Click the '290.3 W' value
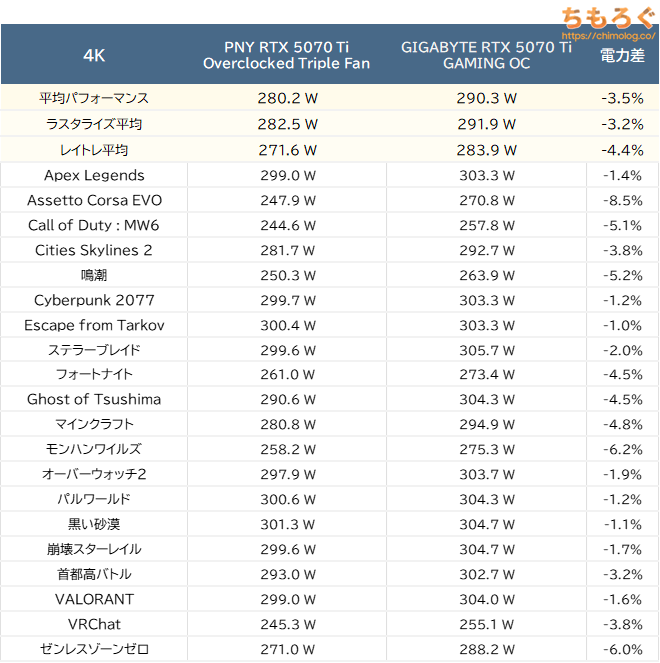 [486, 99]
